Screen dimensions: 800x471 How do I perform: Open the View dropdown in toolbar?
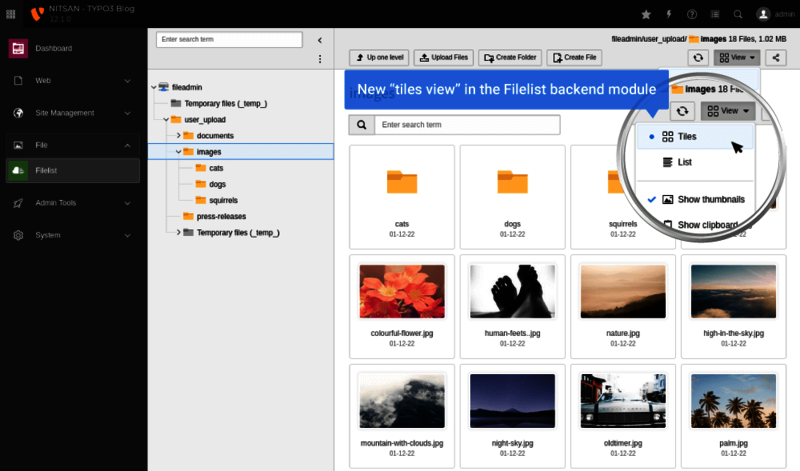pyautogui.click(x=737, y=58)
